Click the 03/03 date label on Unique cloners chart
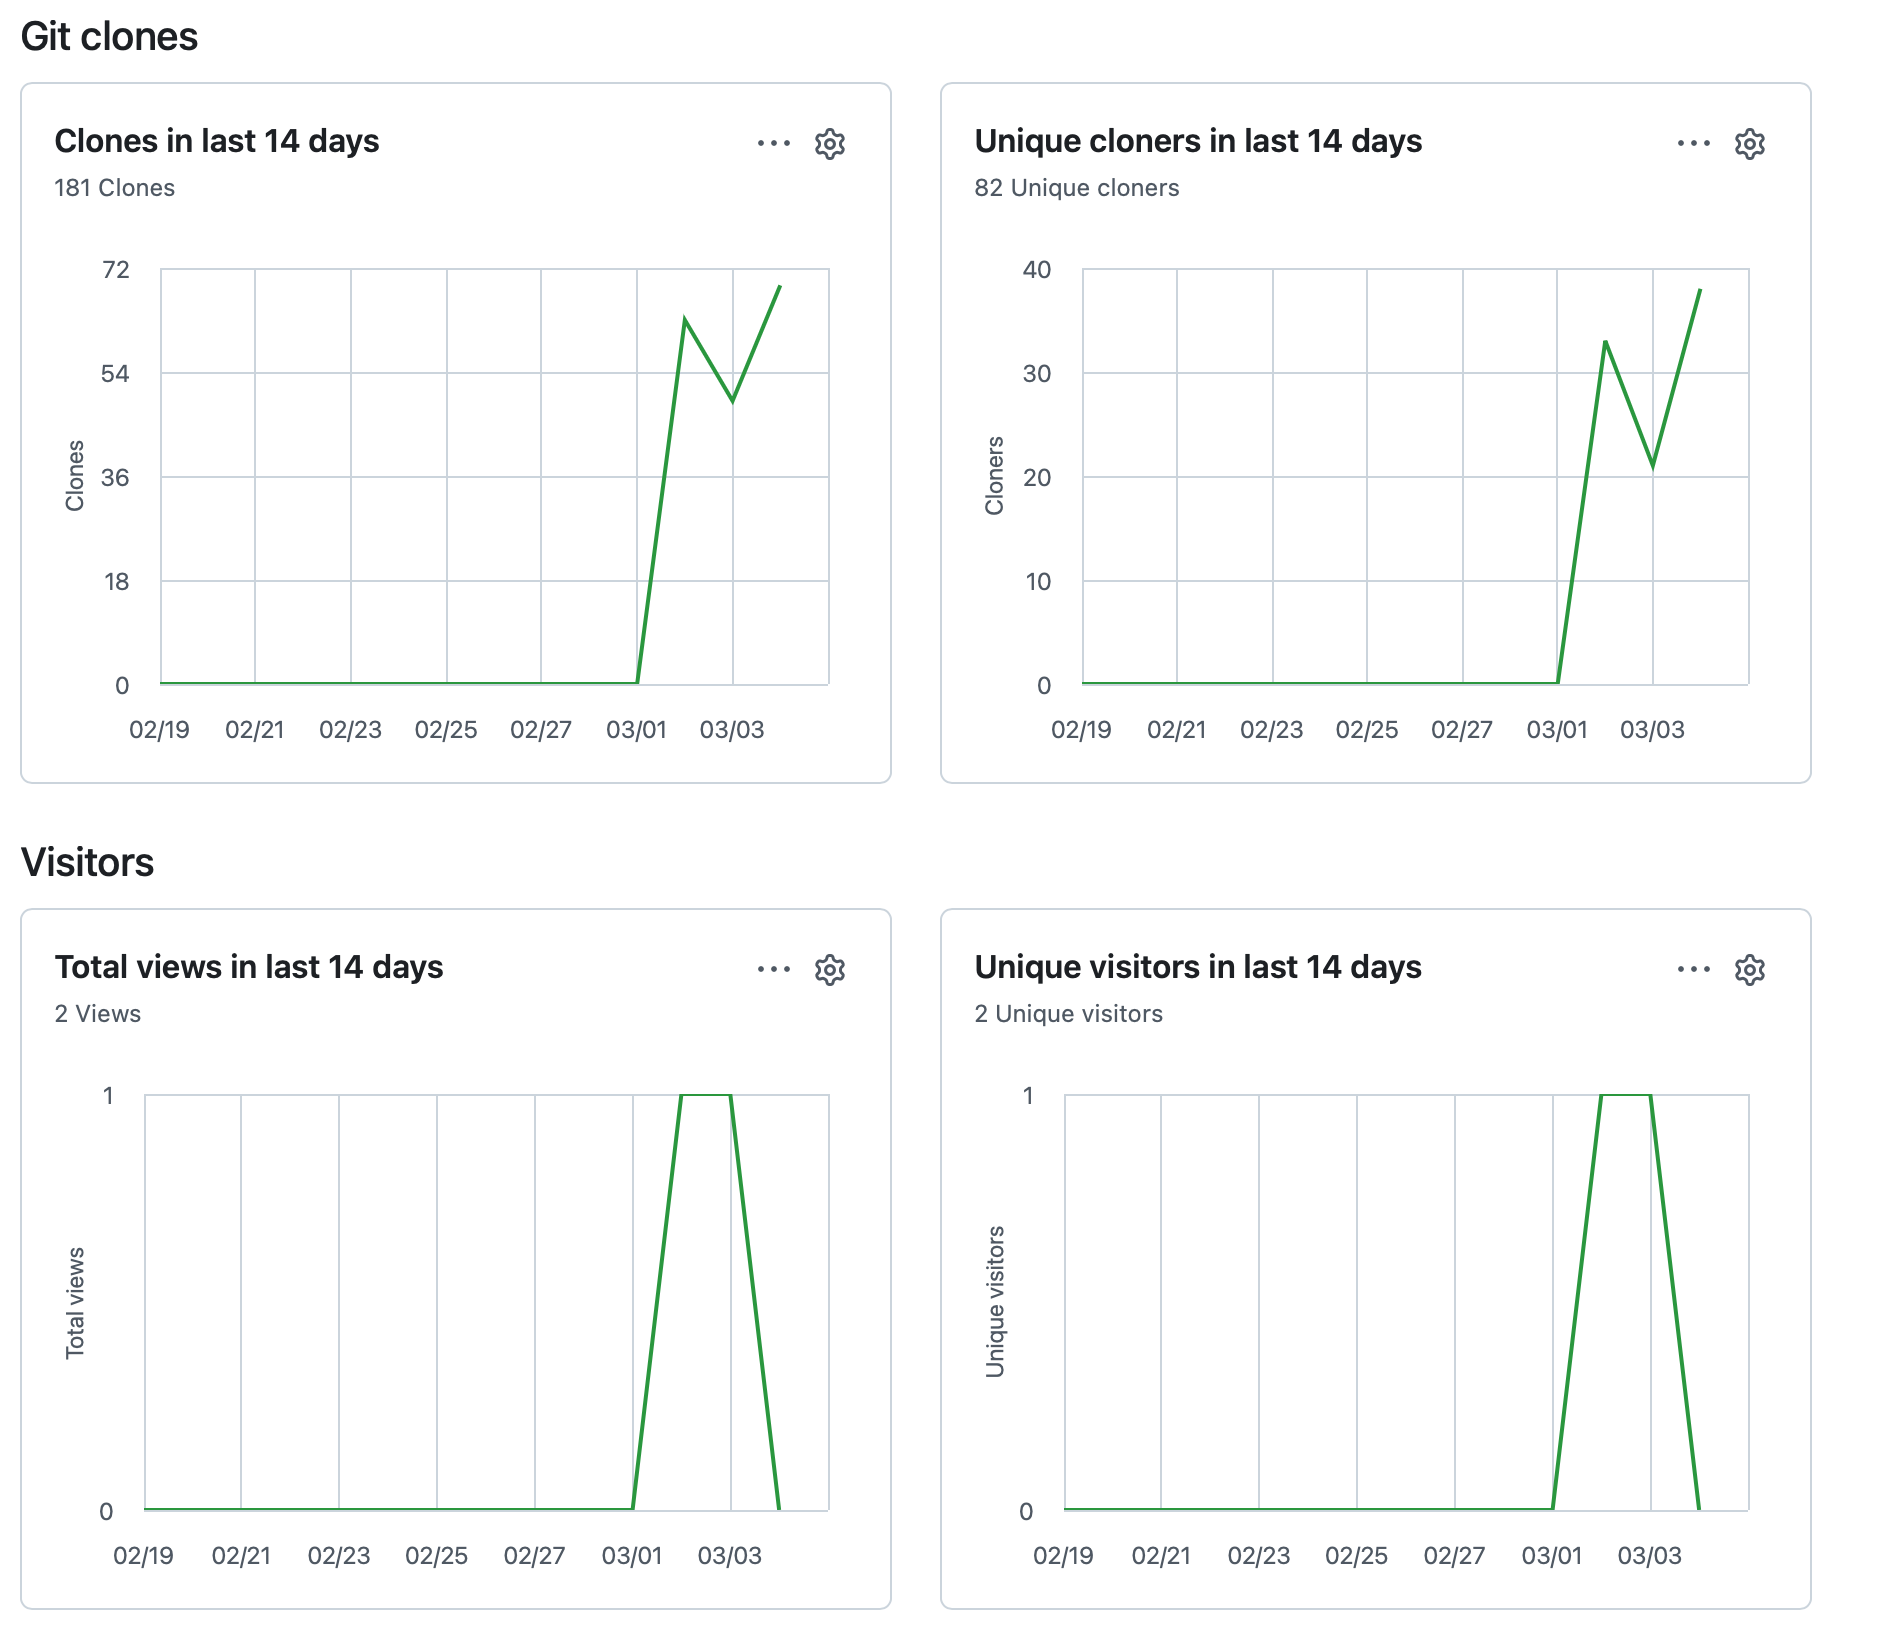 click(1652, 730)
